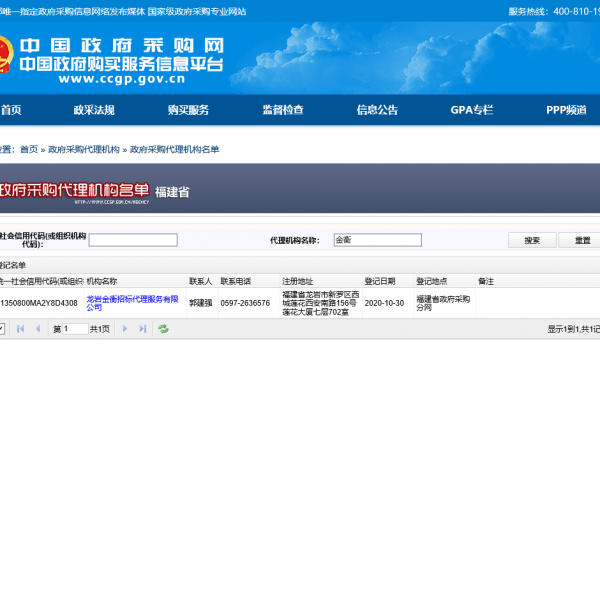Click 政府采购代理机构名单 breadcrumb link
Screen dimensions: 600x600
coord(174,149)
